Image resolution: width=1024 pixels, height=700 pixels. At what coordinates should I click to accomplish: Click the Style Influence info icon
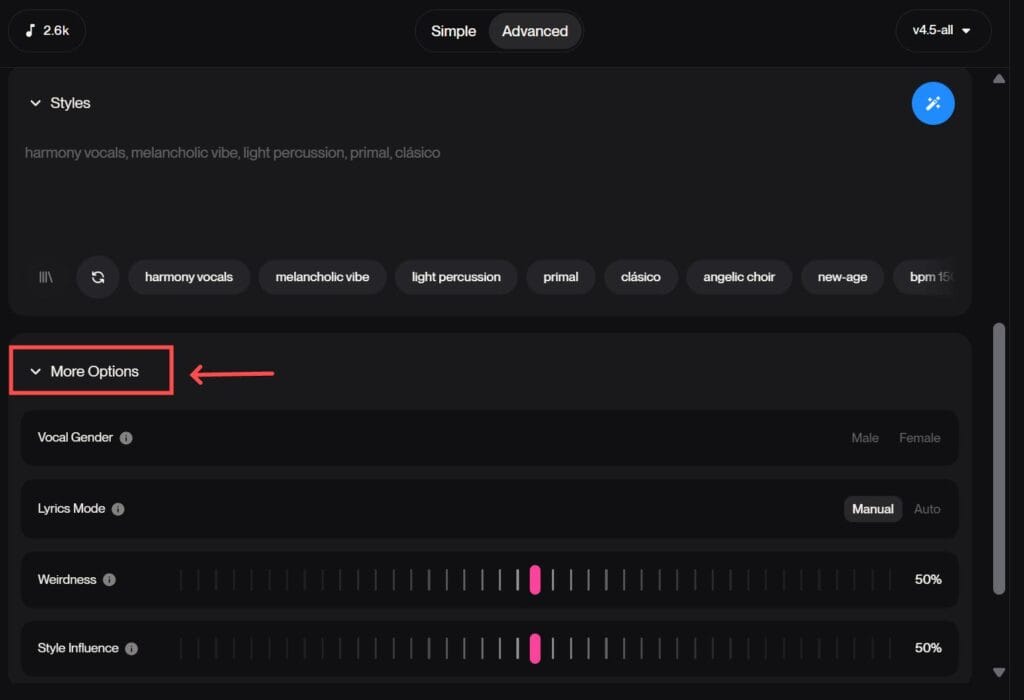click(x=131, y=649)
